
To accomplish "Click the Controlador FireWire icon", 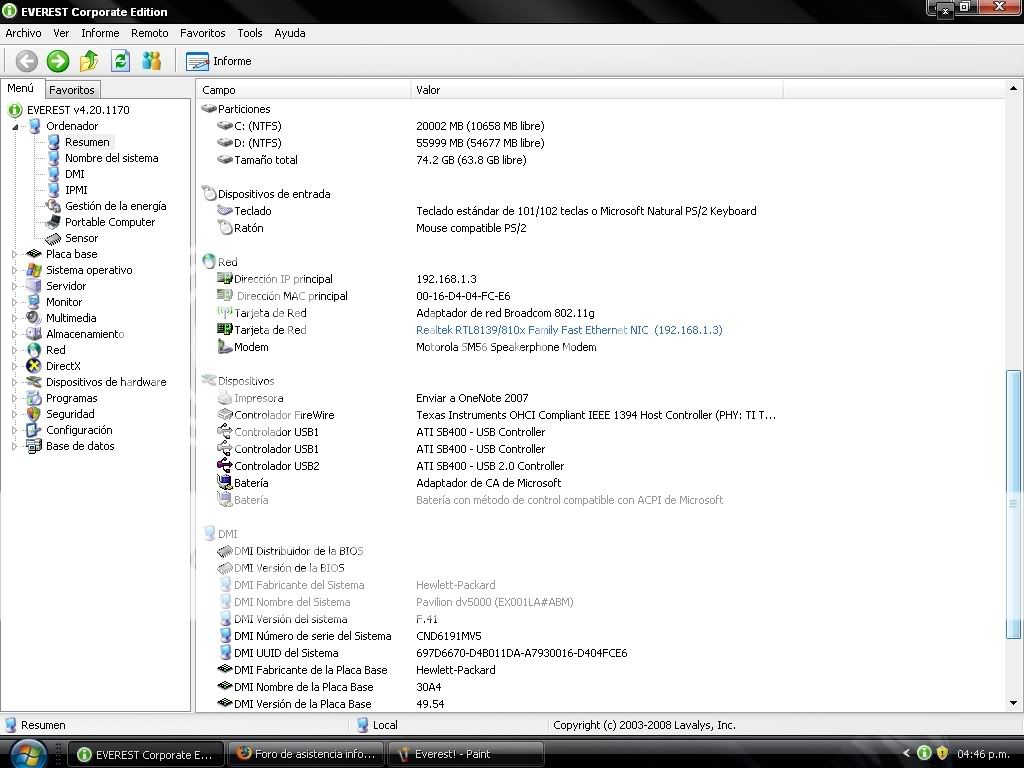I will (x=225, y=415).
